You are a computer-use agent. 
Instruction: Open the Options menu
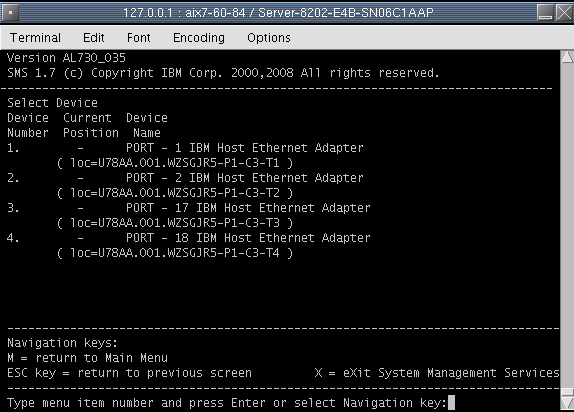click(269, 38)
